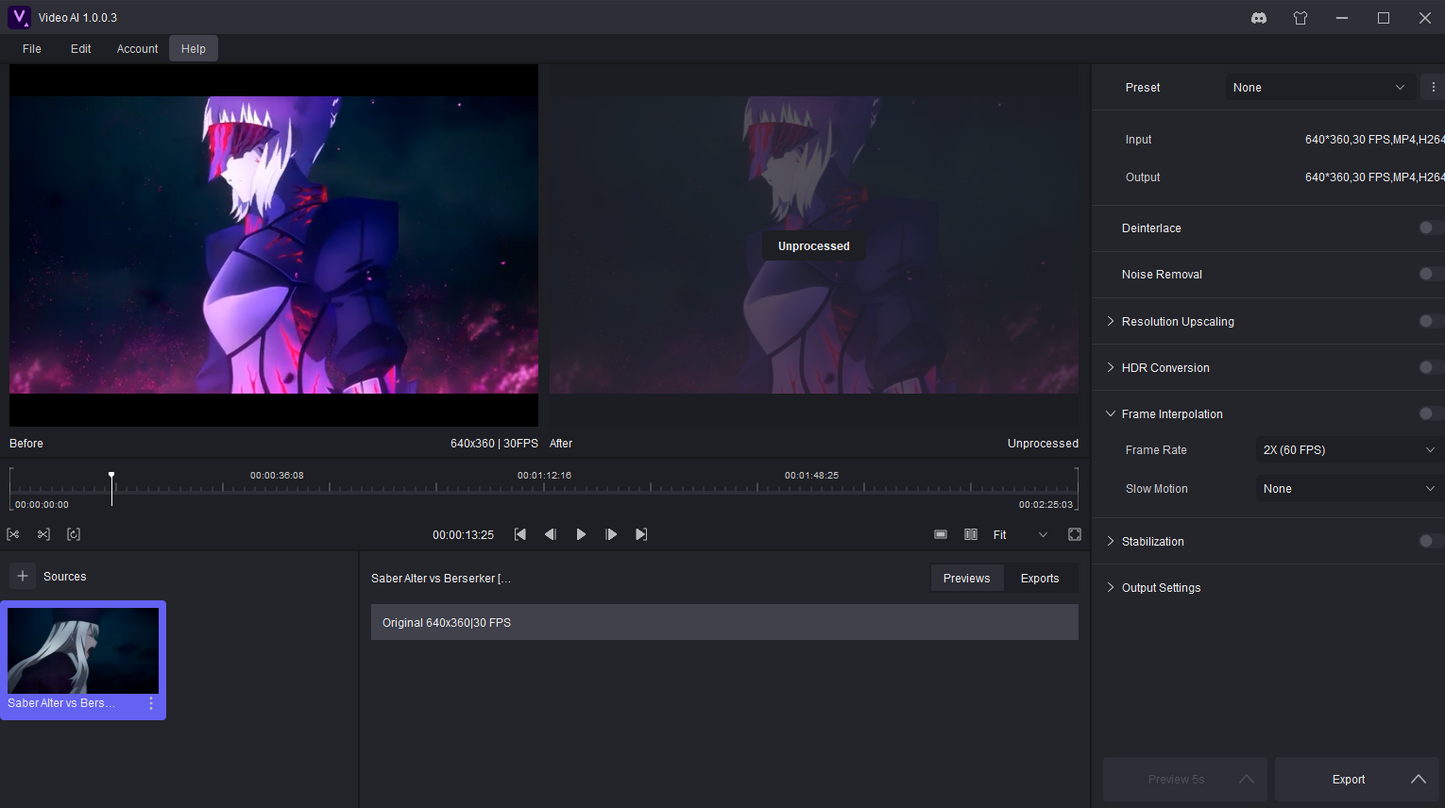Screen dimensions: 1445x808
Task: Step to the next frame
Action: pos(611,535)
